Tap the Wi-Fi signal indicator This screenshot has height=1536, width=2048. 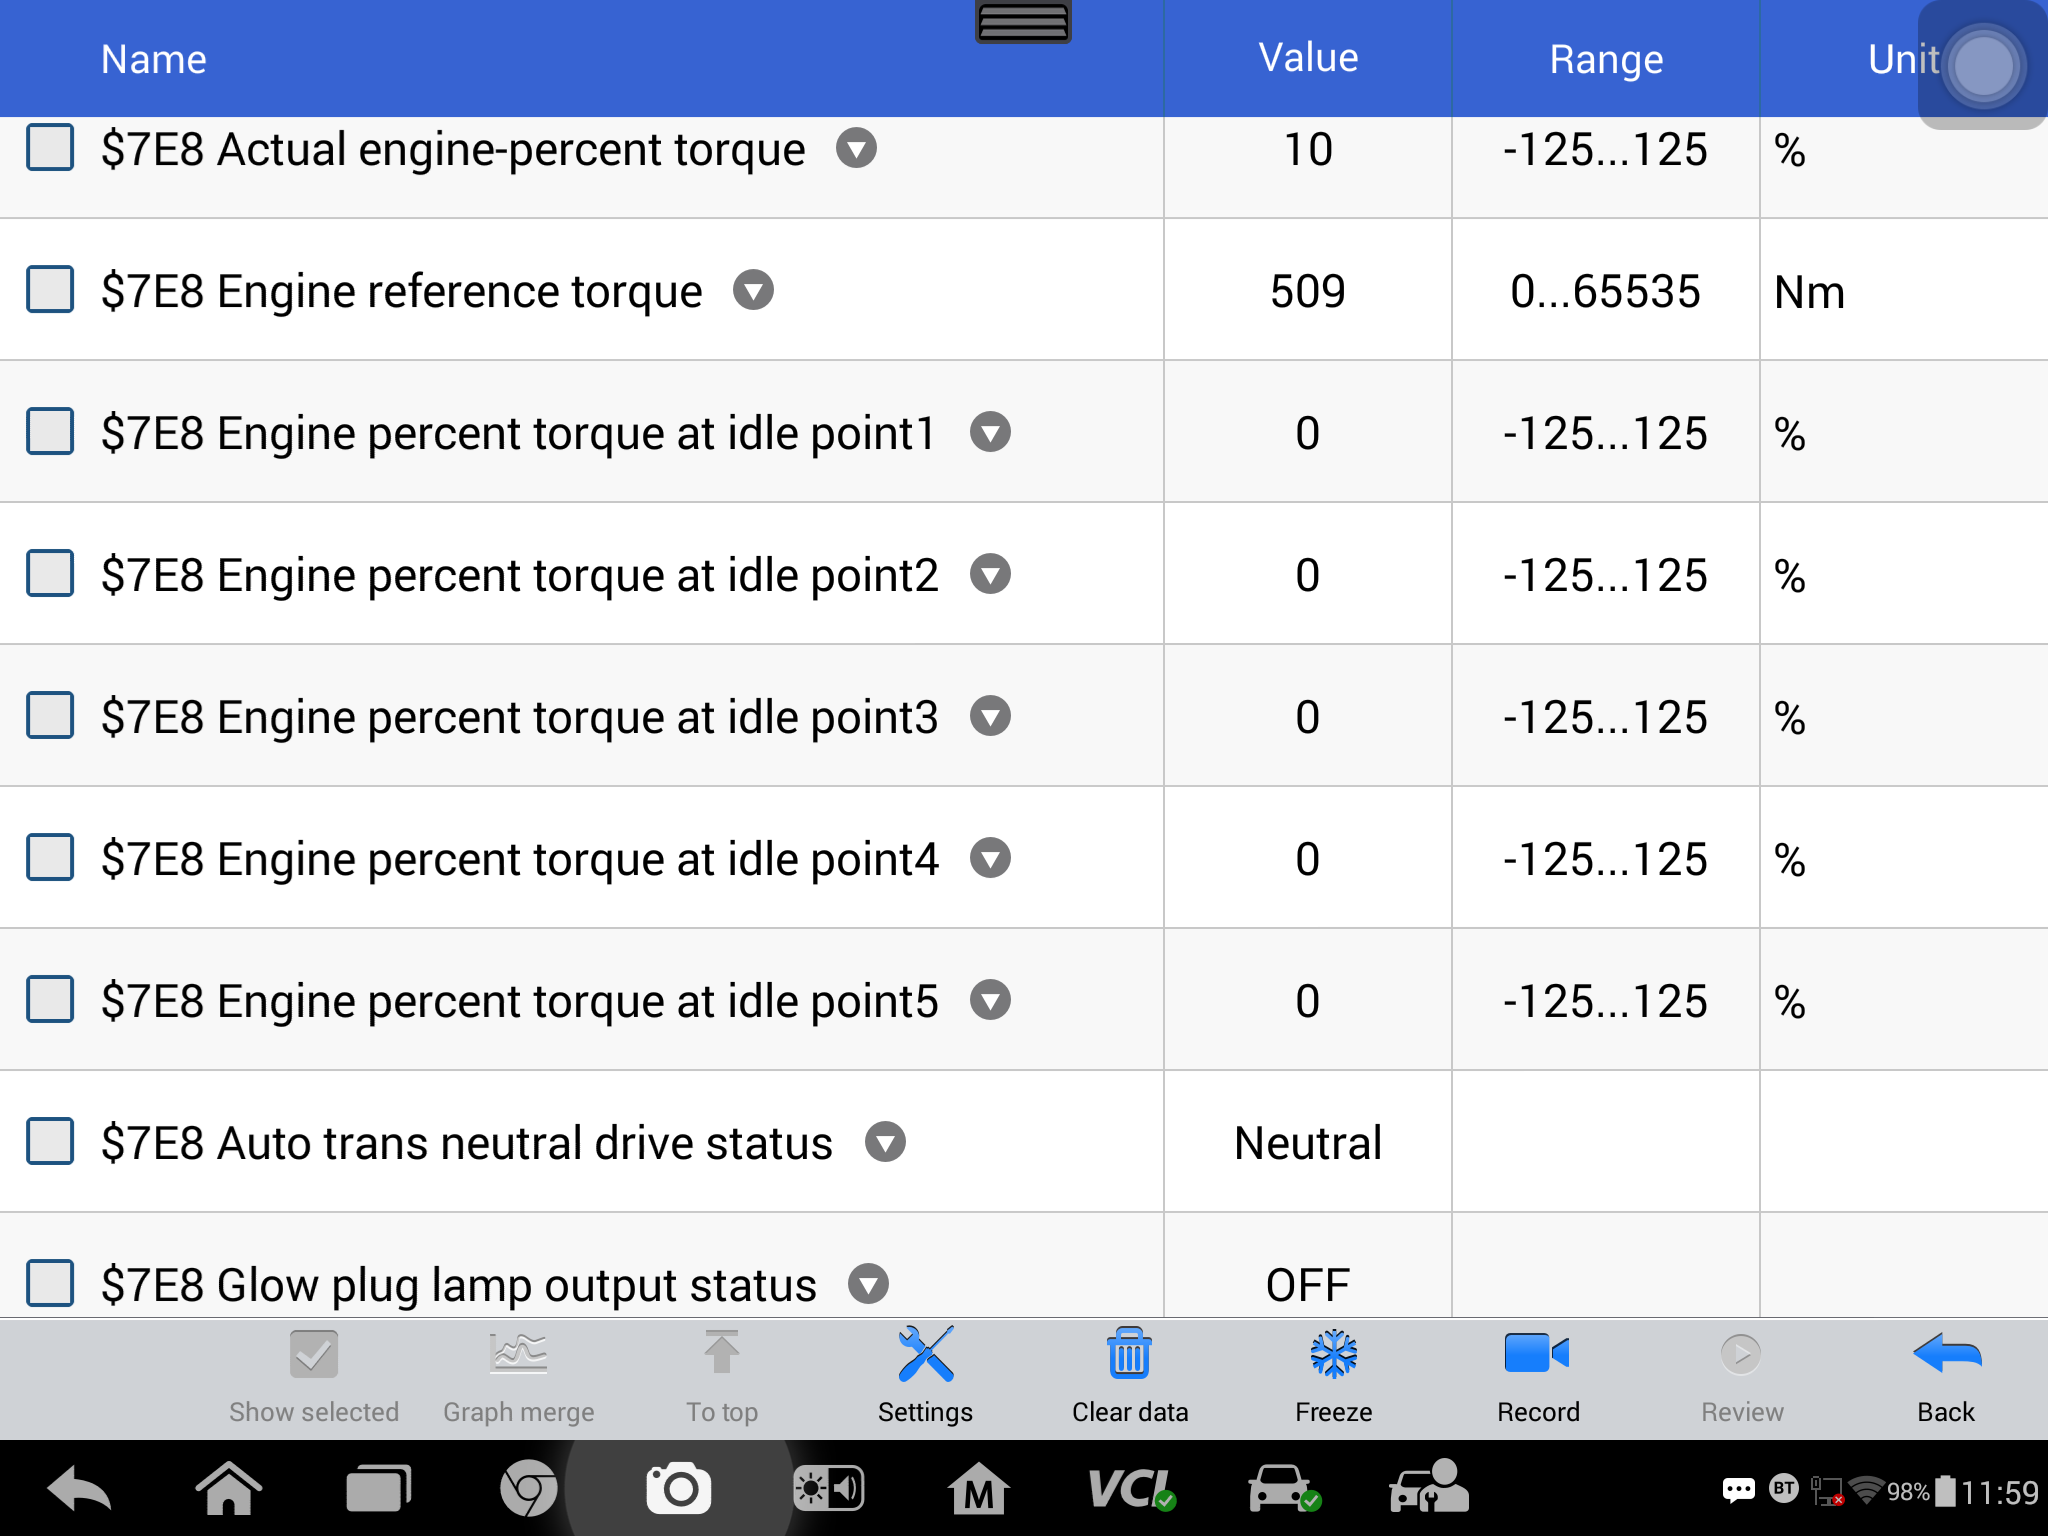point(1866,1491)
